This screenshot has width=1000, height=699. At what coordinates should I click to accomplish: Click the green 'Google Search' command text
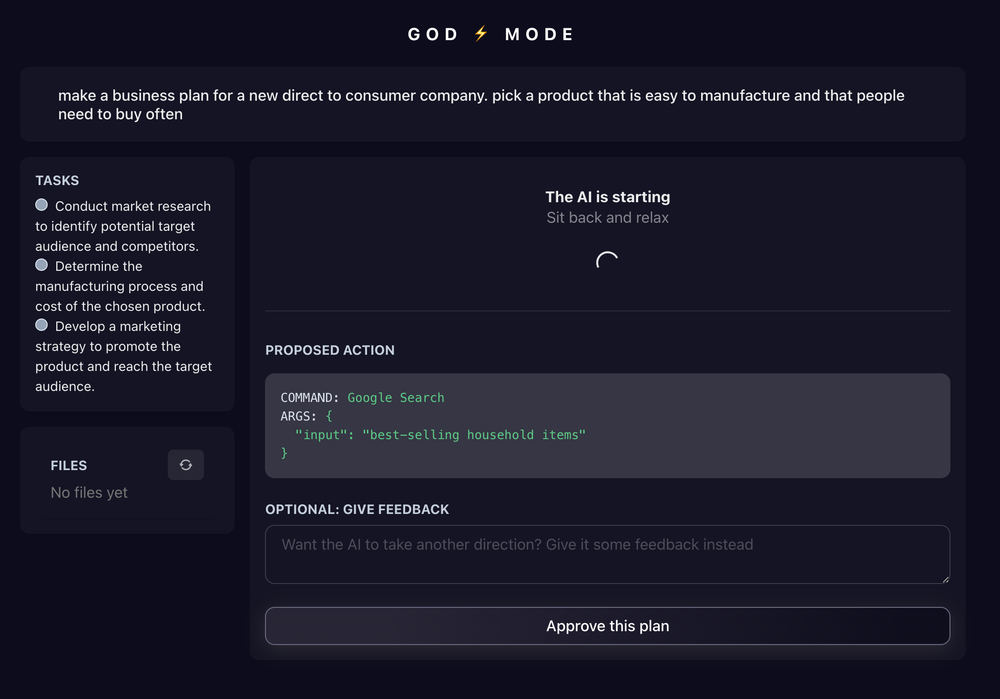[x=394, y=397]
